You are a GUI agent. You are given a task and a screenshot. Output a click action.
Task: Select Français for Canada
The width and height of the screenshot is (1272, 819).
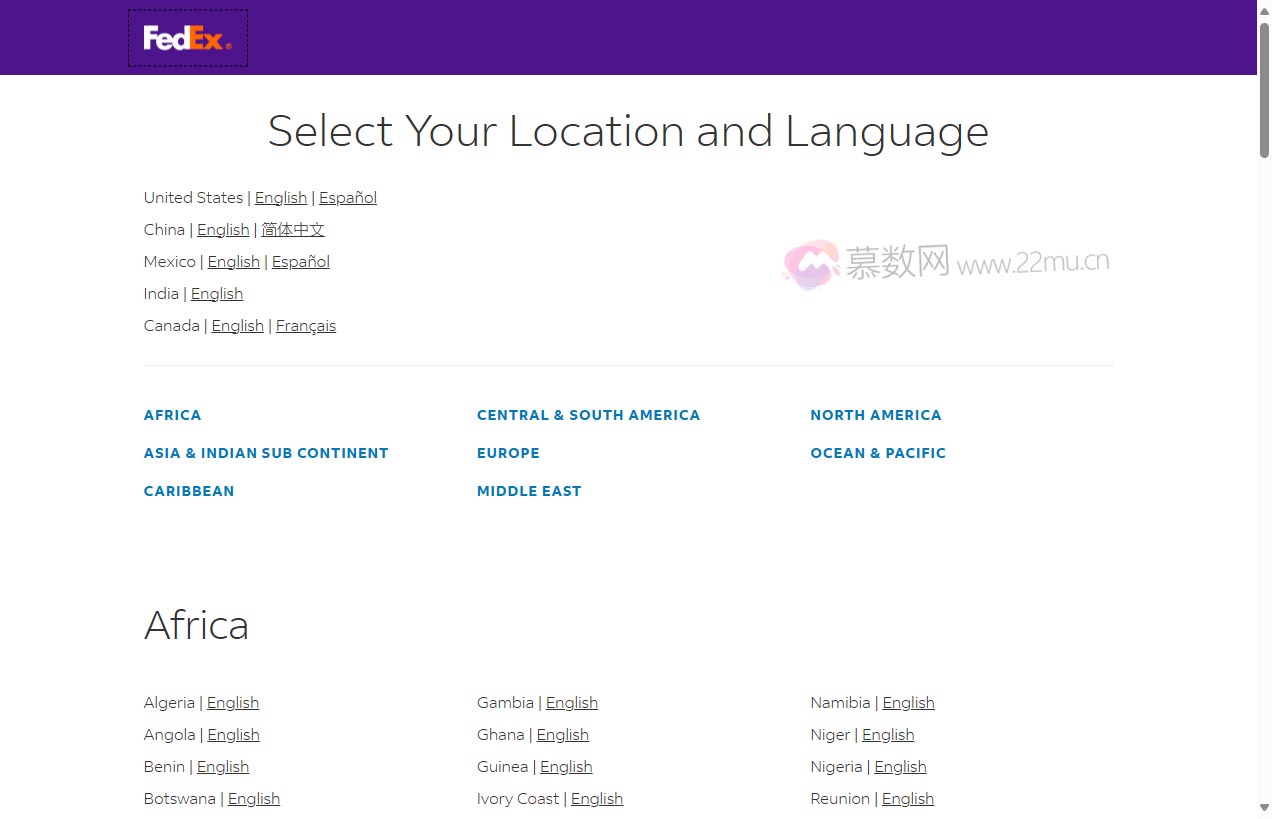pos(305,326)
